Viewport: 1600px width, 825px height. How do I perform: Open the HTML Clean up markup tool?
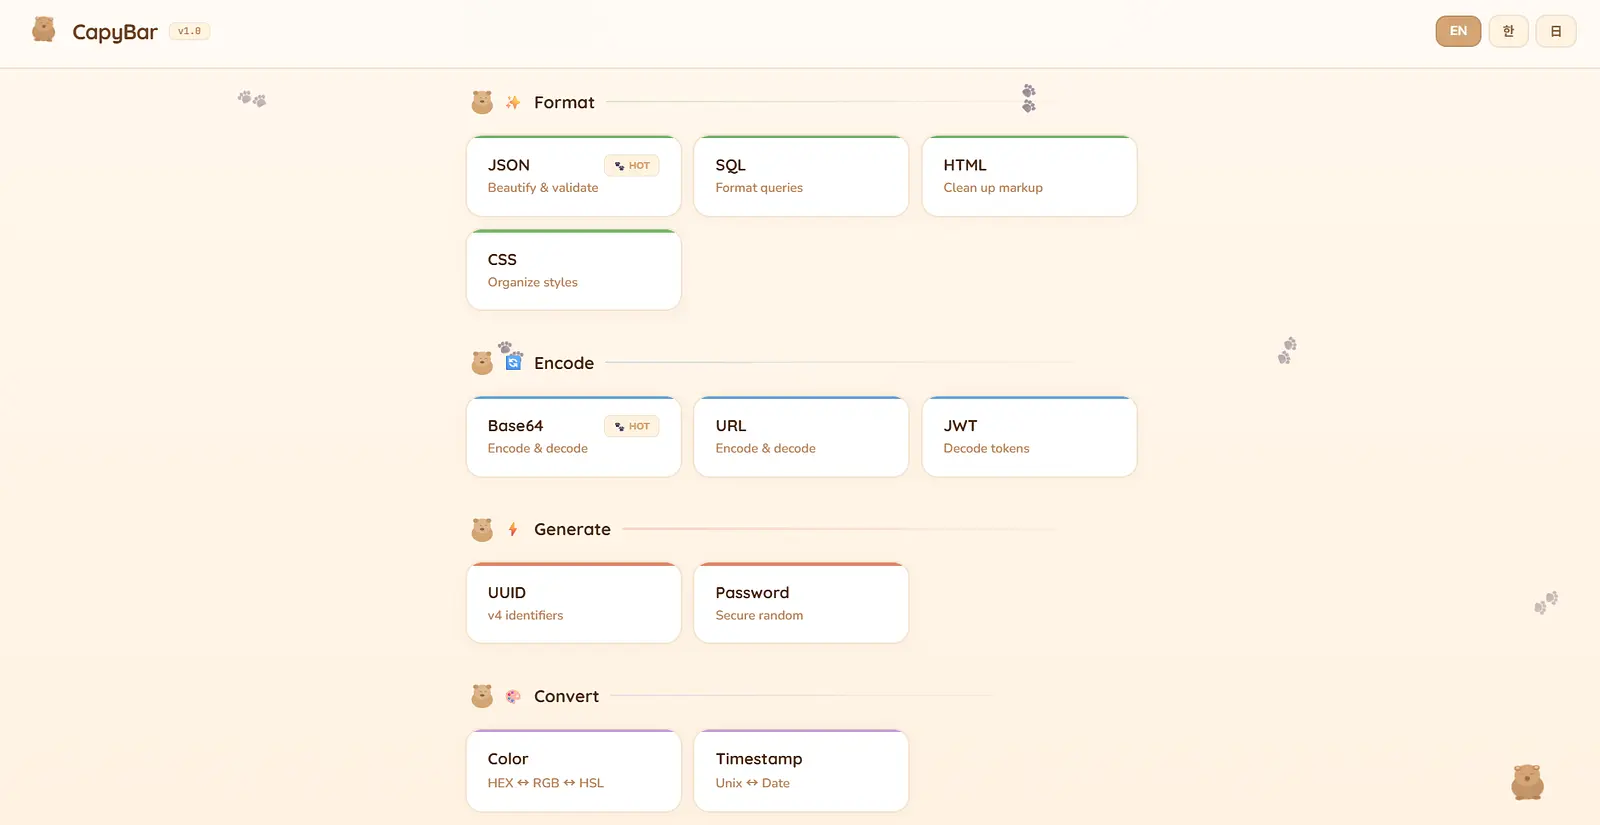pos(1029,176)
